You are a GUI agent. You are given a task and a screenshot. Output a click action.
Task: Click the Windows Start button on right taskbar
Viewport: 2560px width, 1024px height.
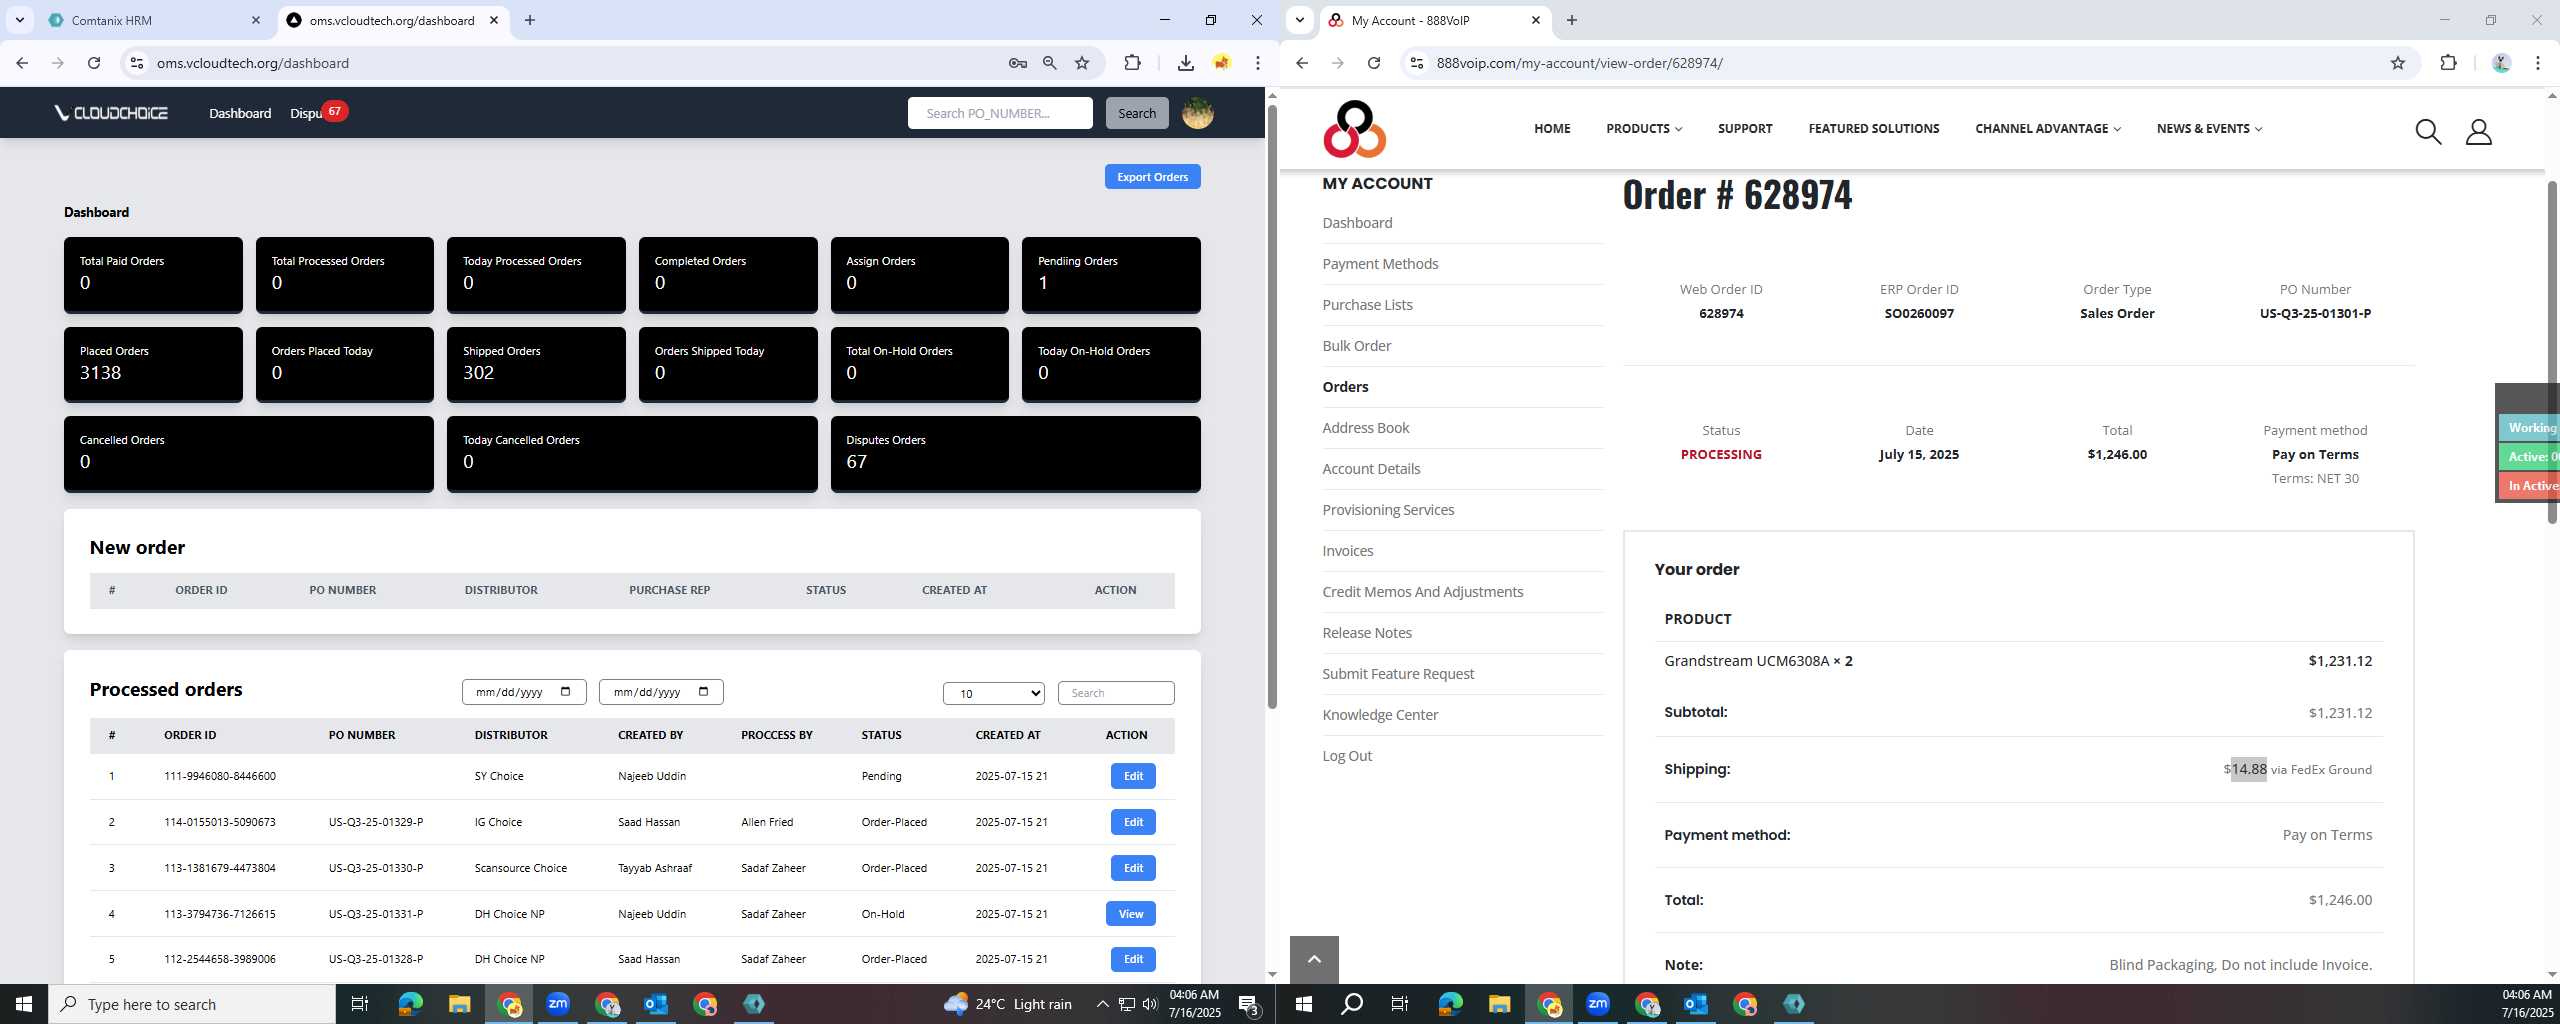point(1303,1003)
